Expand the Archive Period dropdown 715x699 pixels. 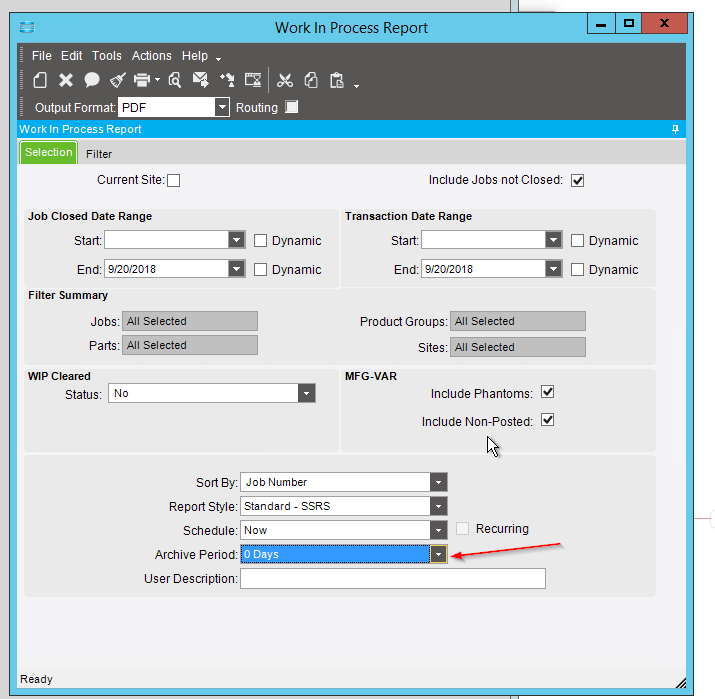[438, 554]
